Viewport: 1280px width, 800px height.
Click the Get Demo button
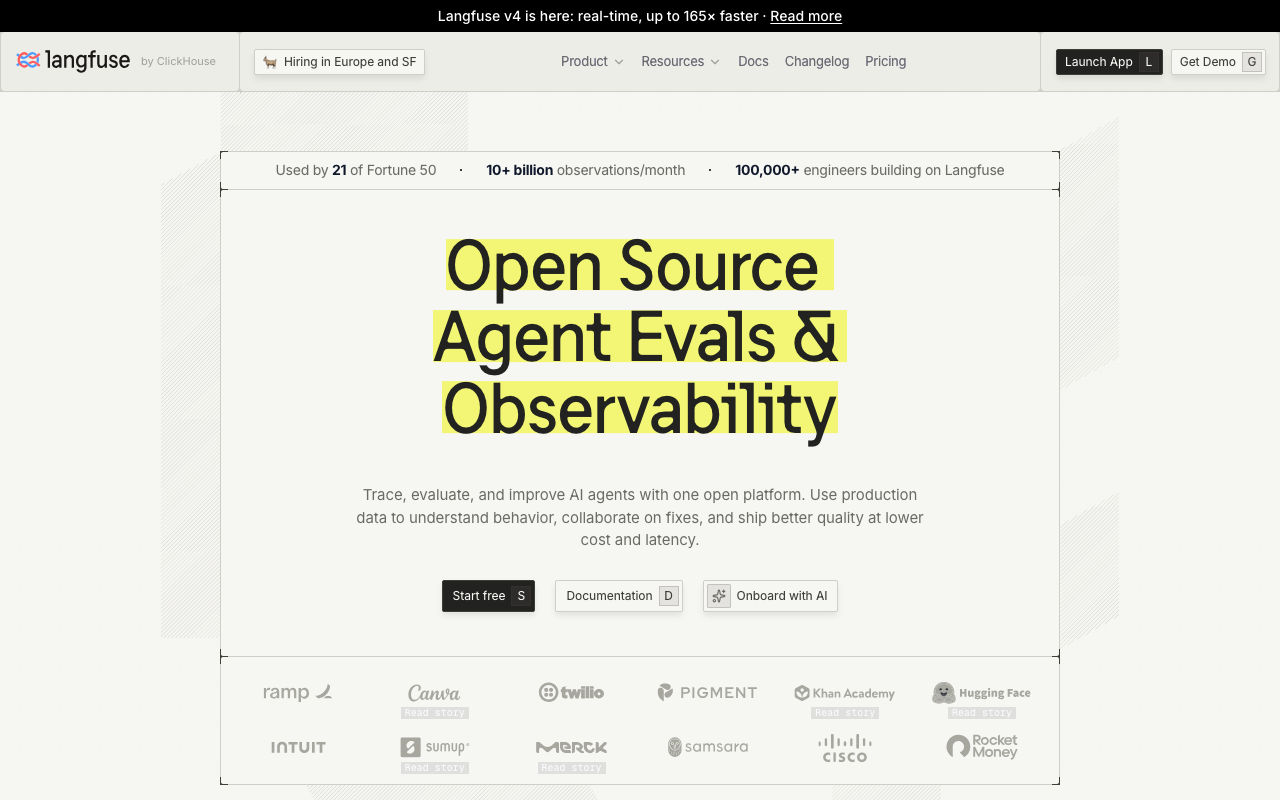[x=1218, y=62]
